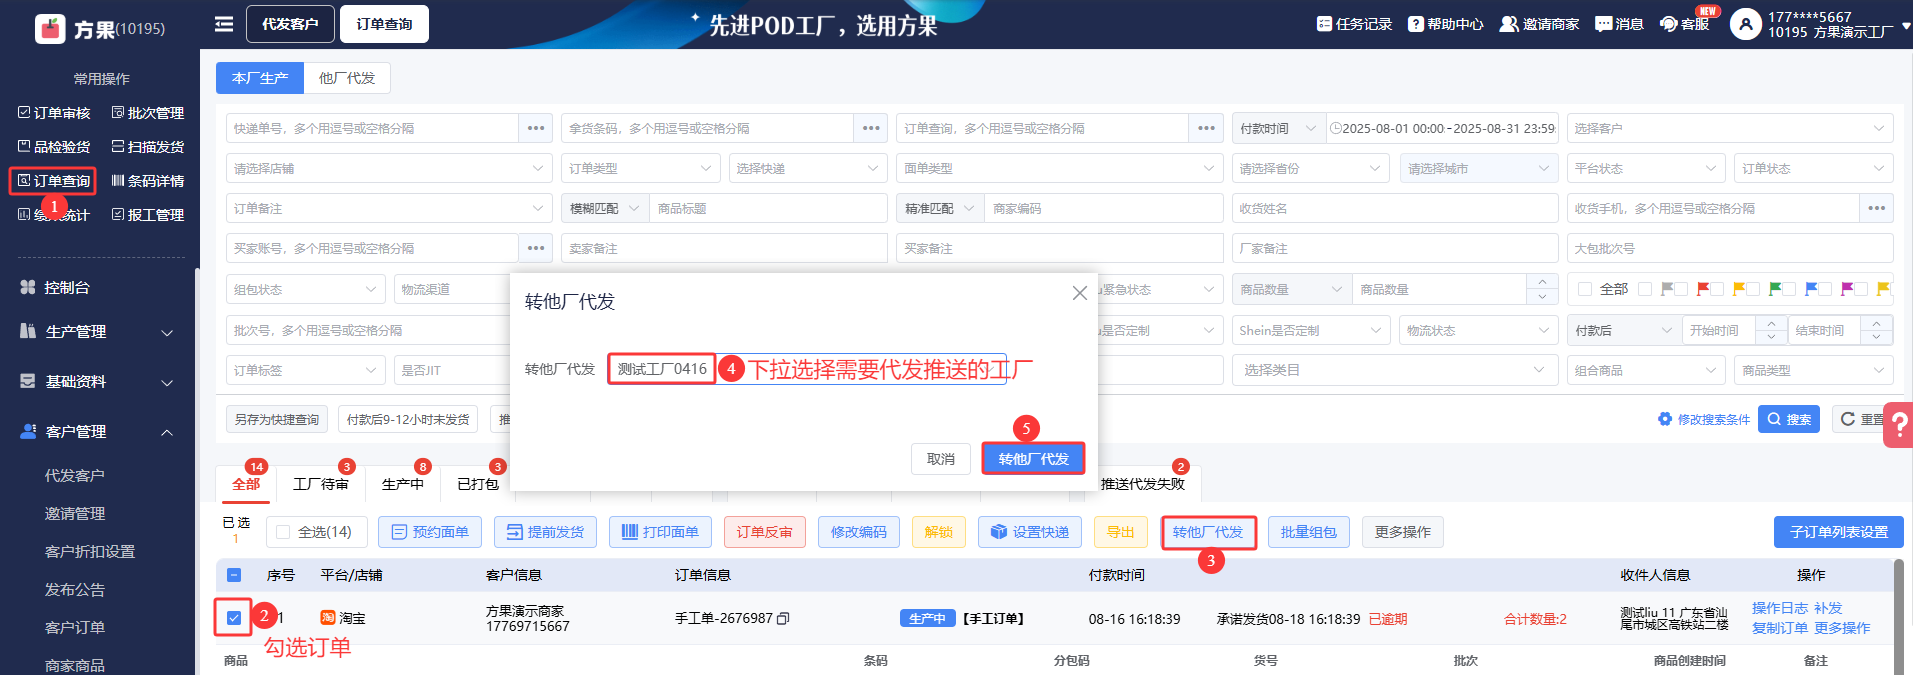Open the 订单类型 dropdown
The width and height of the screenshot is (1913, 675).
click(x=640, y=168)
